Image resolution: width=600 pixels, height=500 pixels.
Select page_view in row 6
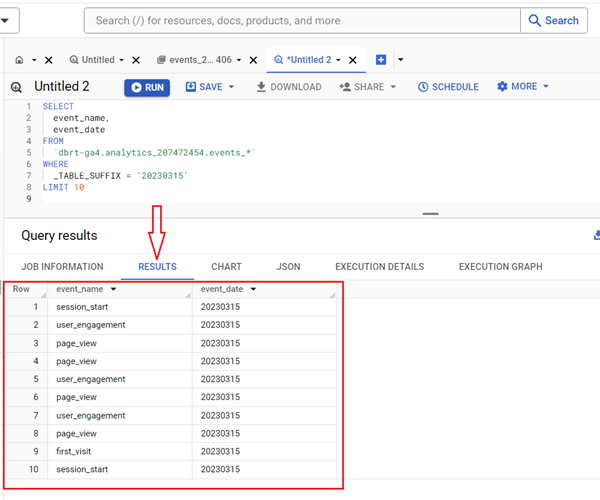77,397
